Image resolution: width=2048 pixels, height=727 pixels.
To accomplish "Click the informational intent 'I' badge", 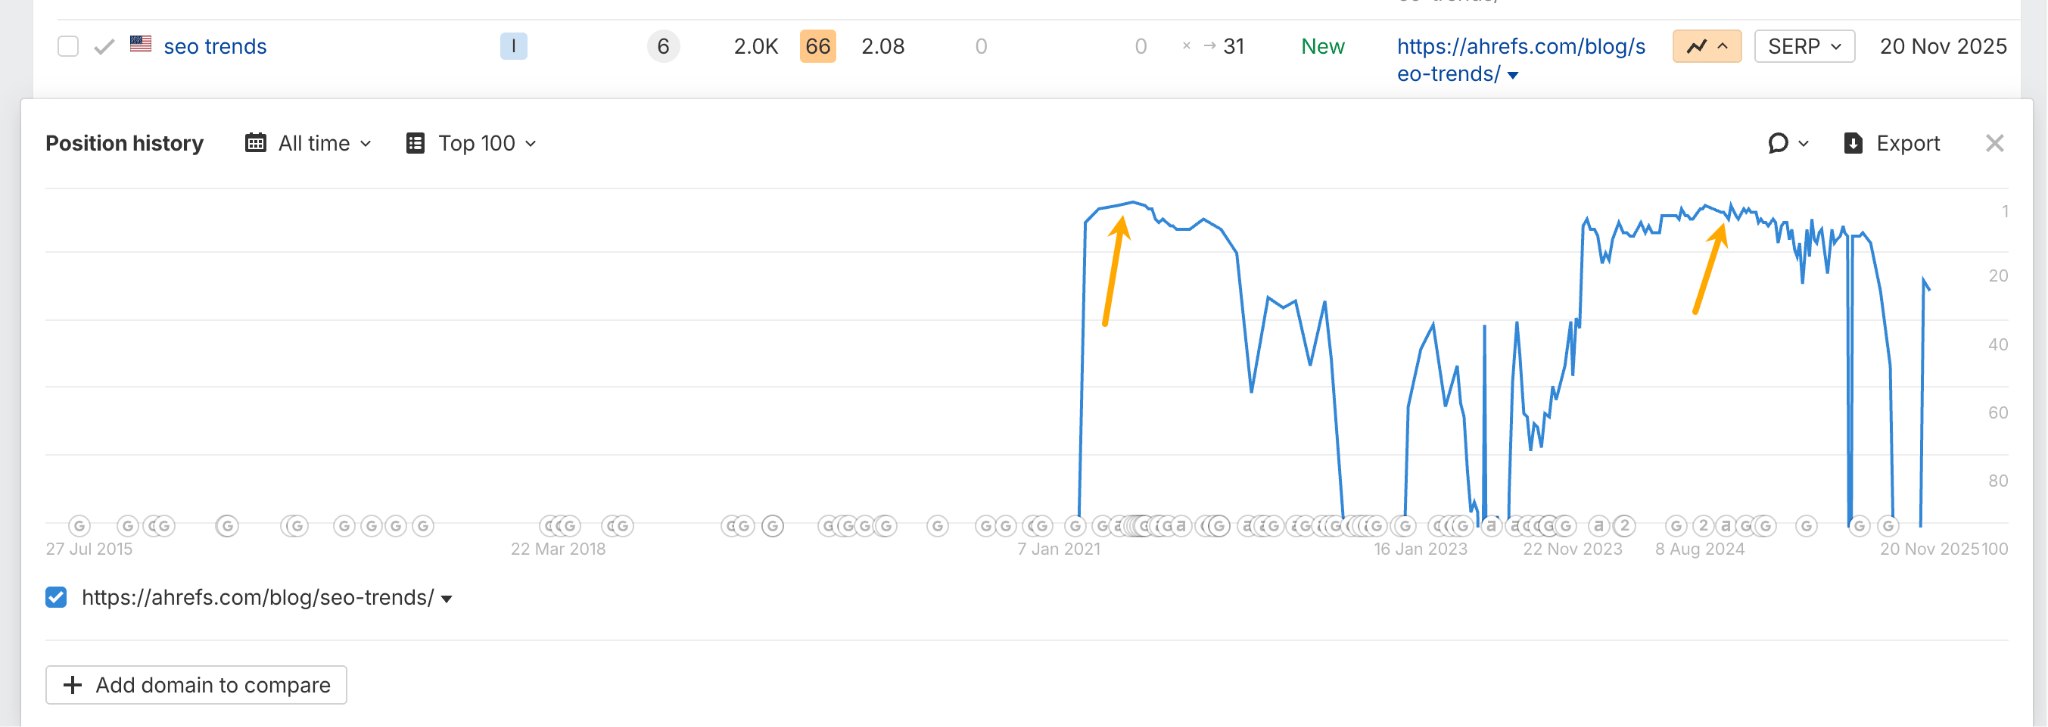I will [513, 45].
